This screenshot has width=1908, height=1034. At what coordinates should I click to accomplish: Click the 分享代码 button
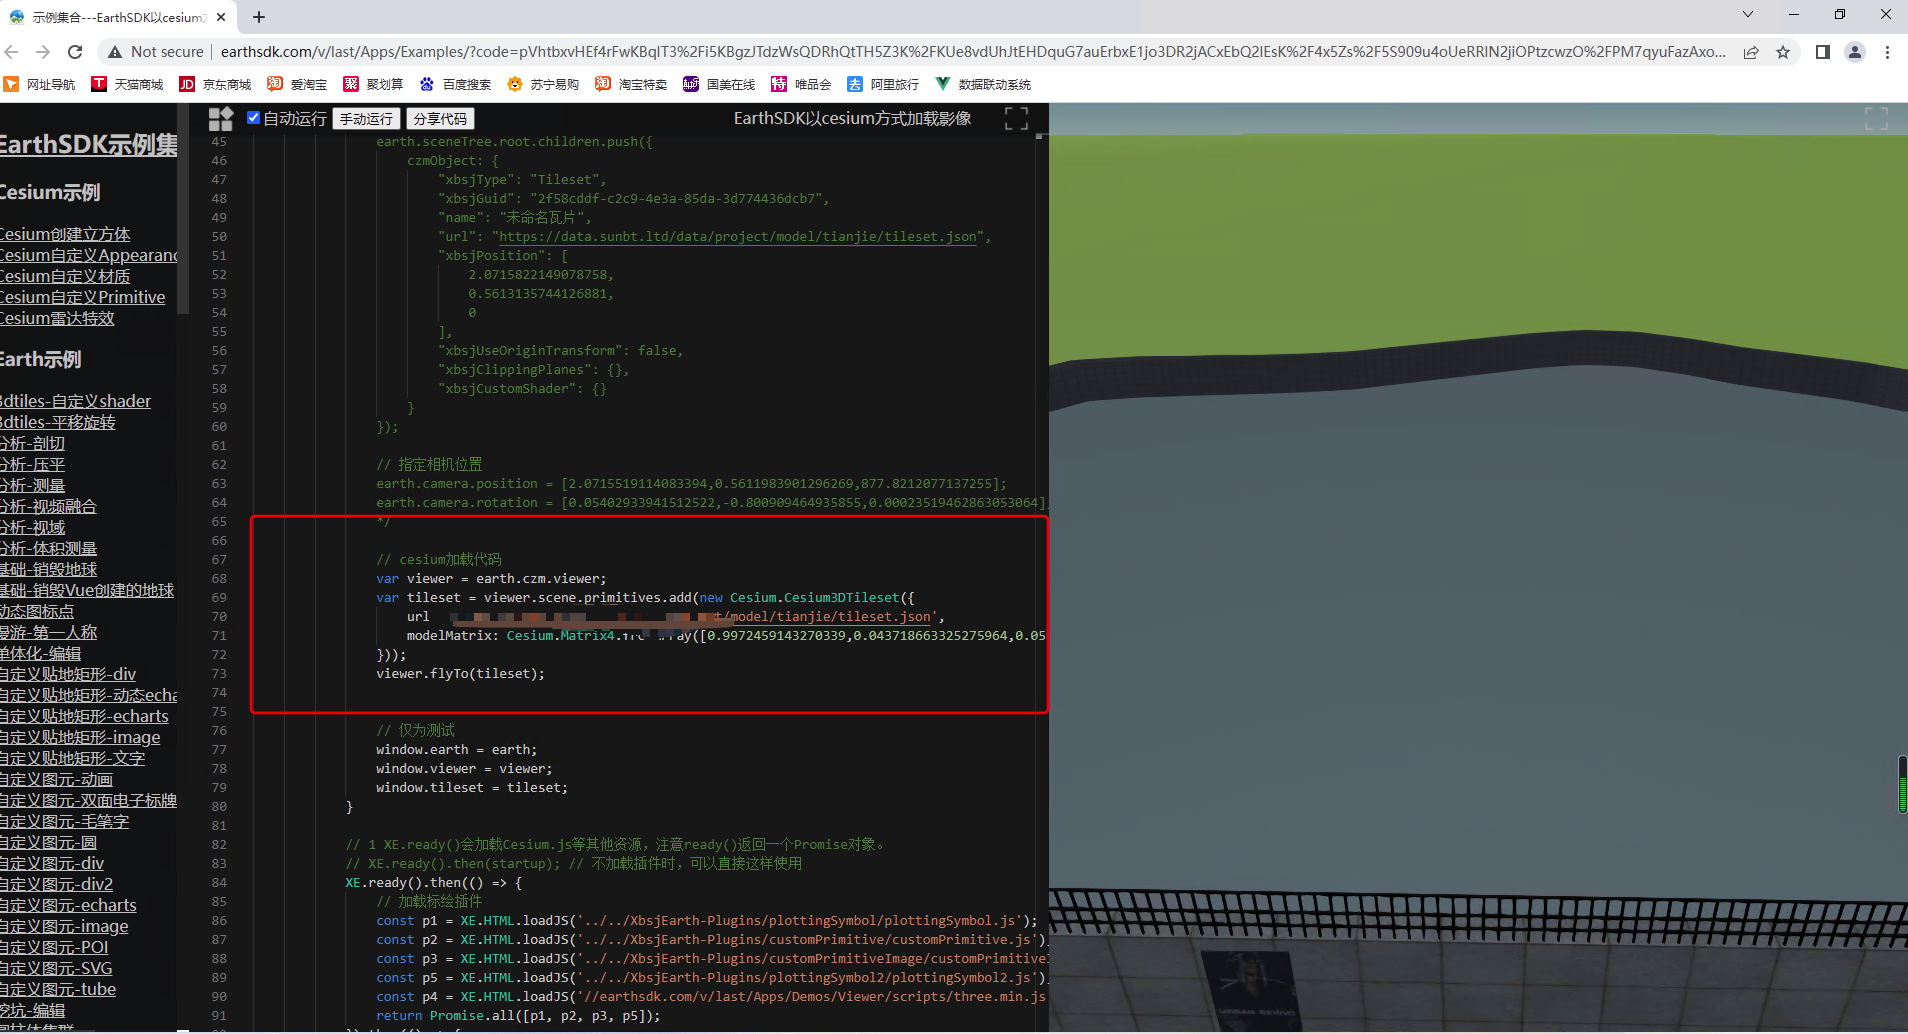pyautogui.click(x=440, y=119)
